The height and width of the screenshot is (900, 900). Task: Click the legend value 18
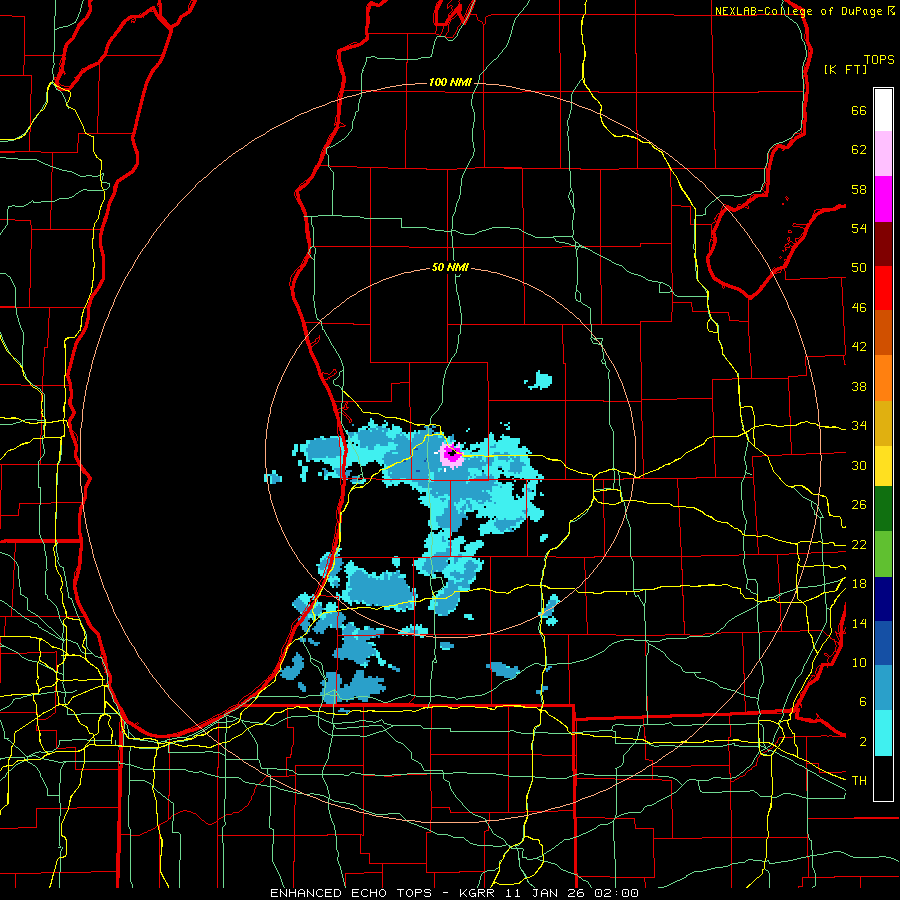859,584
